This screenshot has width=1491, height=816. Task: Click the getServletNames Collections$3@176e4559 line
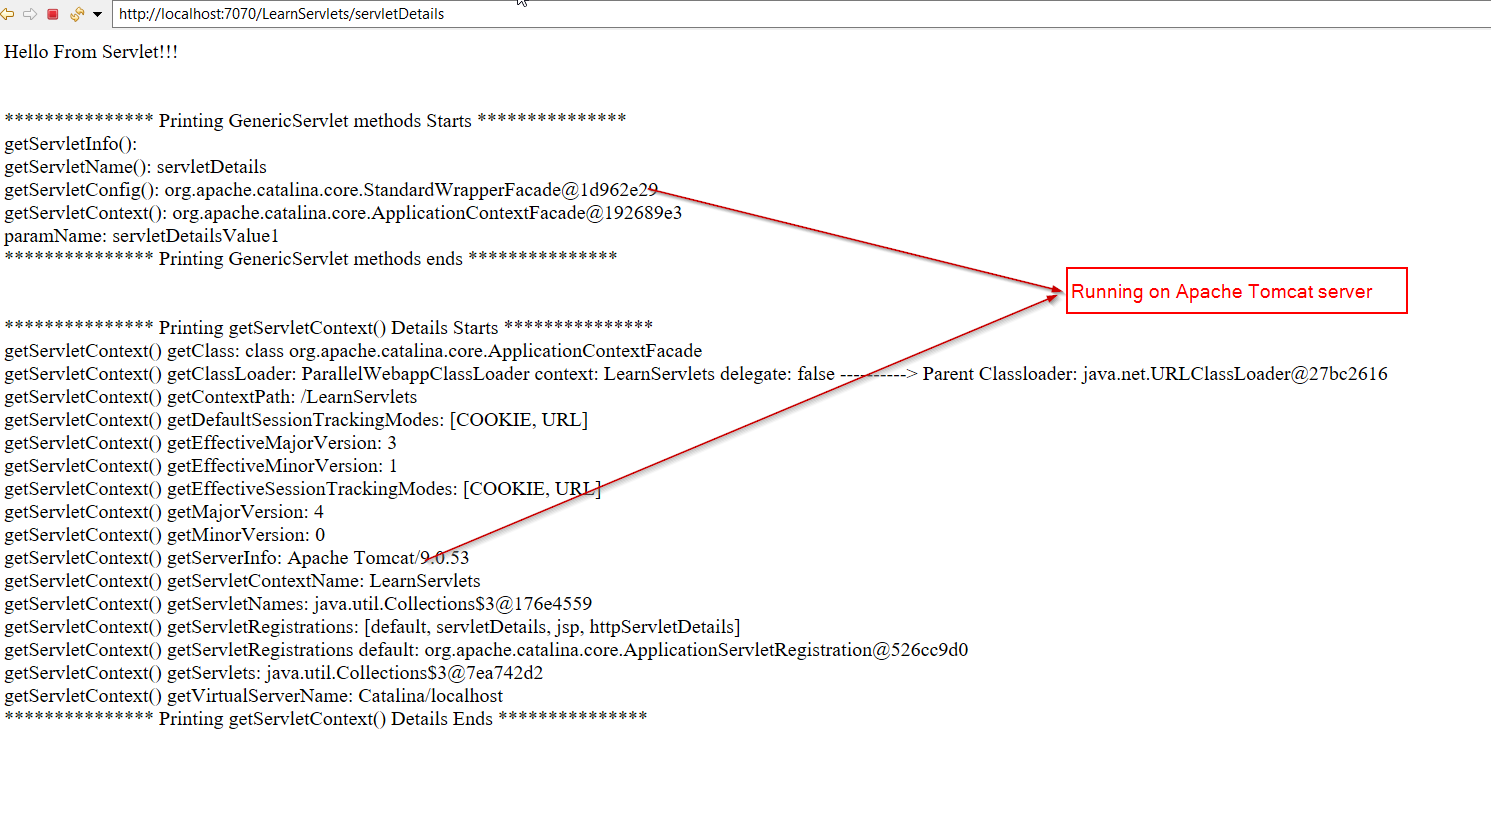pyautogui.click(x=298, y=604)
